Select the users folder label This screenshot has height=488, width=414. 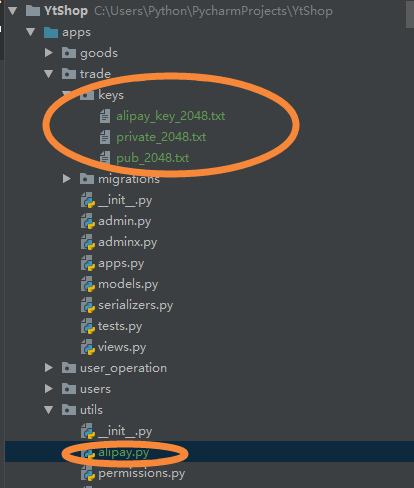(x=95, y=389)
